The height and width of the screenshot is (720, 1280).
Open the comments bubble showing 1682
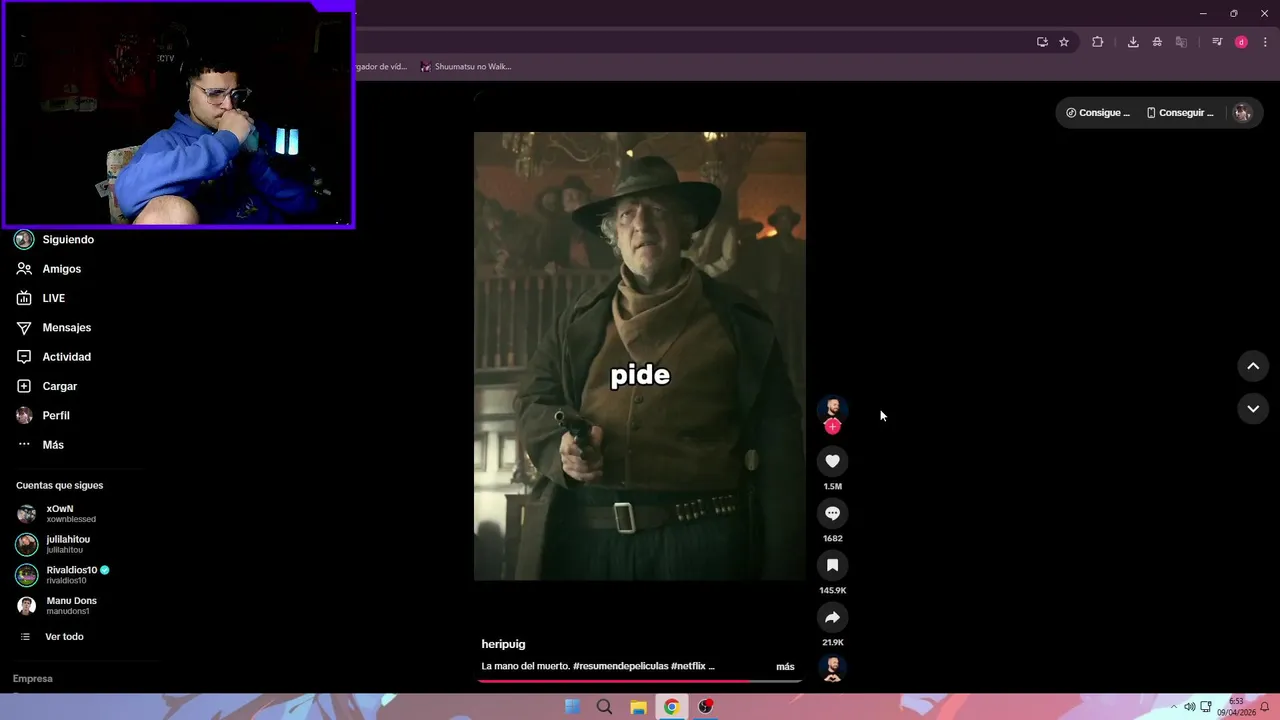click(x=832, y=513)
